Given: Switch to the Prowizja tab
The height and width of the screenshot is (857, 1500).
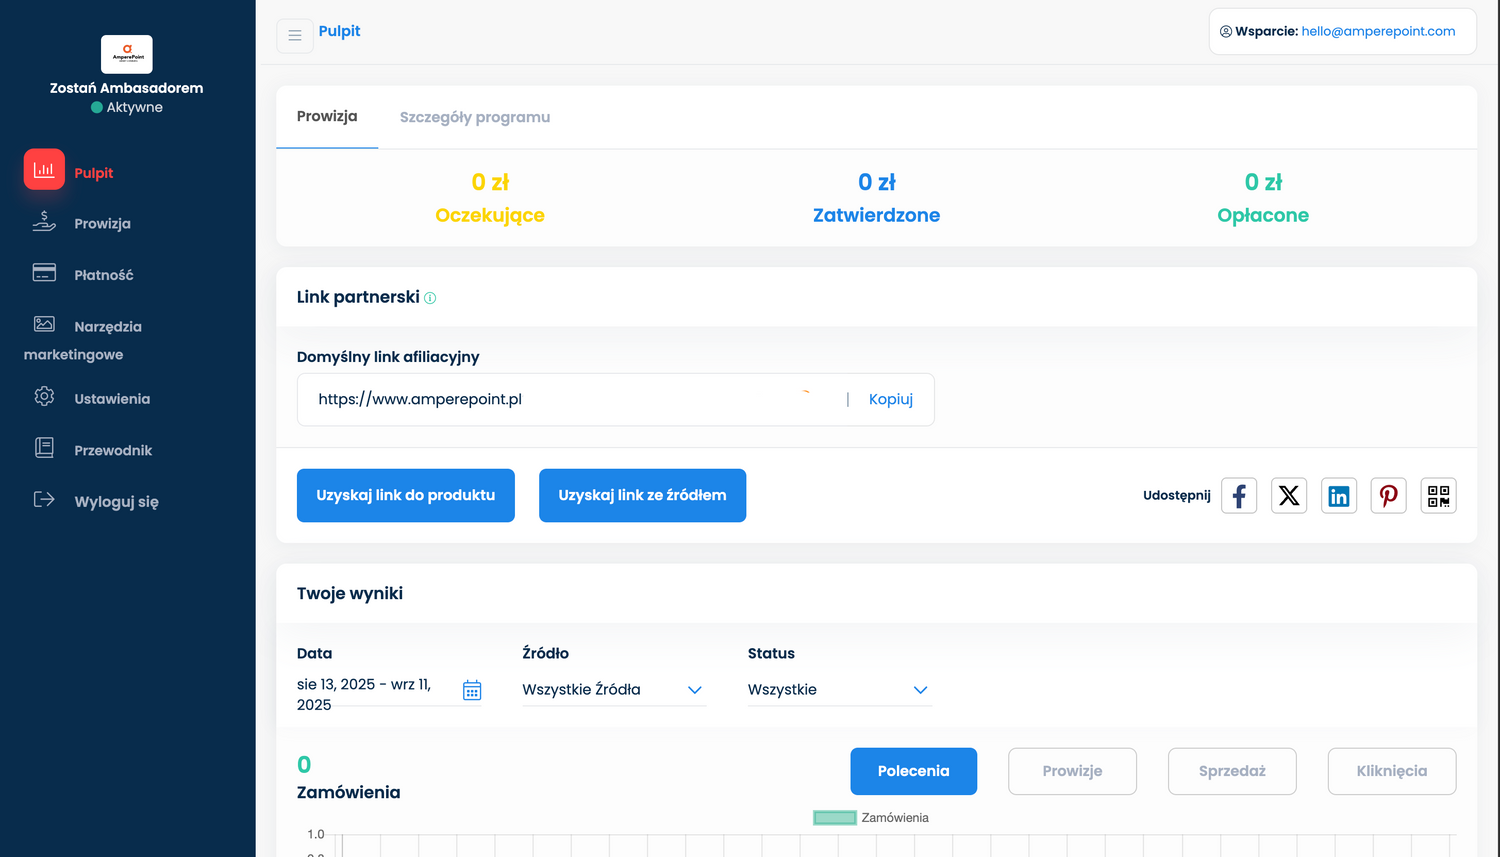Looking at the screenshot, I should click(x=327, y=117).
